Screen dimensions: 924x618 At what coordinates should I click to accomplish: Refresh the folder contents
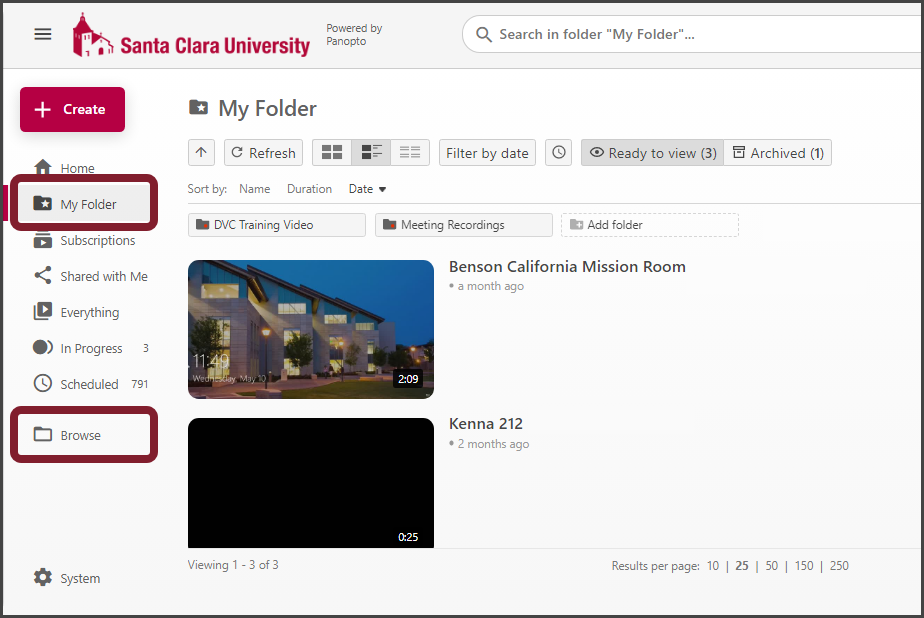click(263, 152)
